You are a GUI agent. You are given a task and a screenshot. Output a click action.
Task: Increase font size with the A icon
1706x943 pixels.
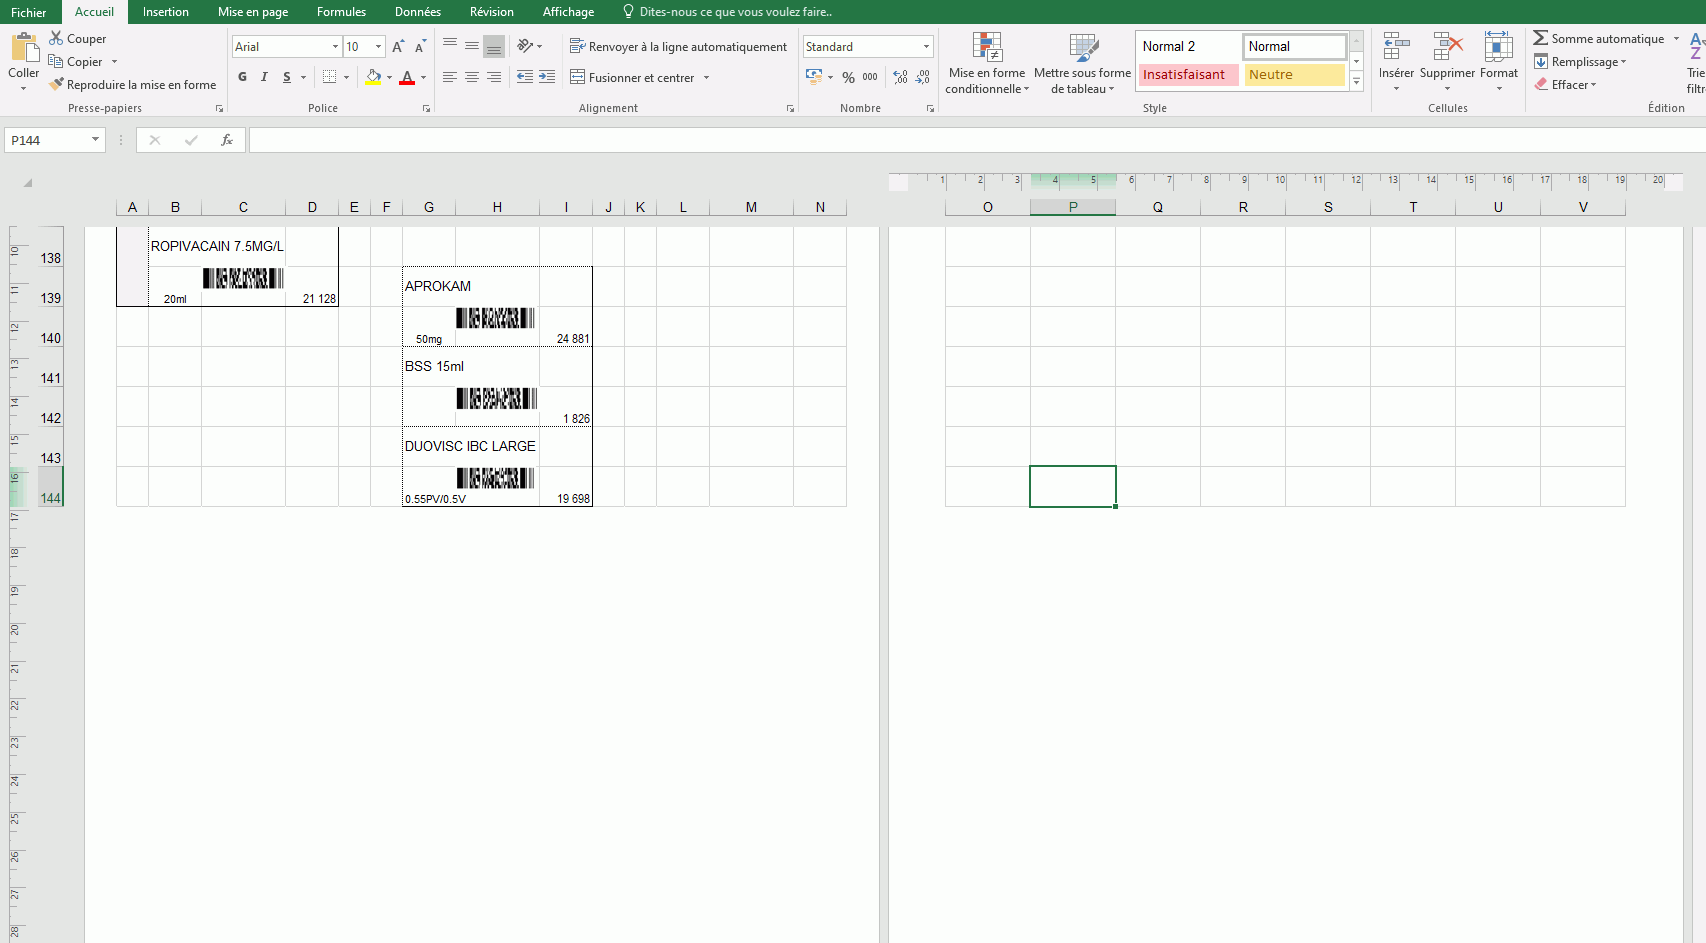[398, 46]
